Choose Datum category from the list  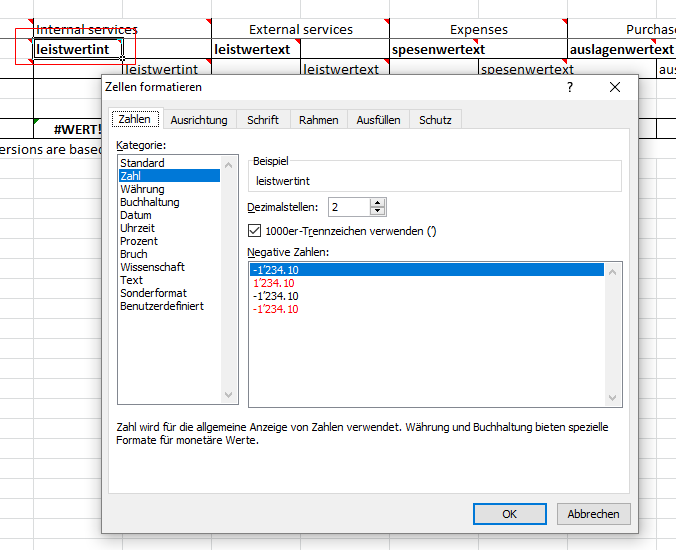136,215
